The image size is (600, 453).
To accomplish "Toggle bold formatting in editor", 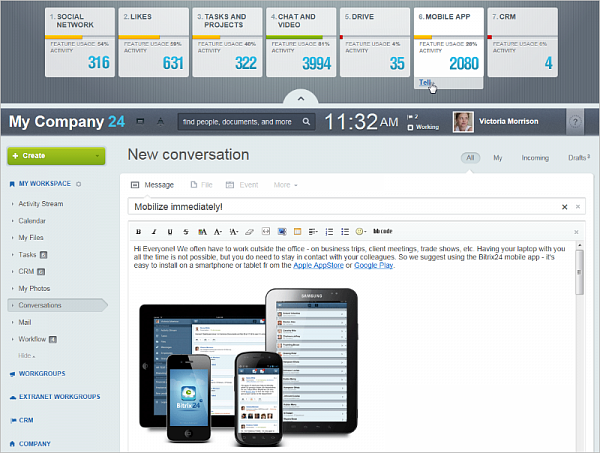I will pyautogui.click(x=139, y=231).
